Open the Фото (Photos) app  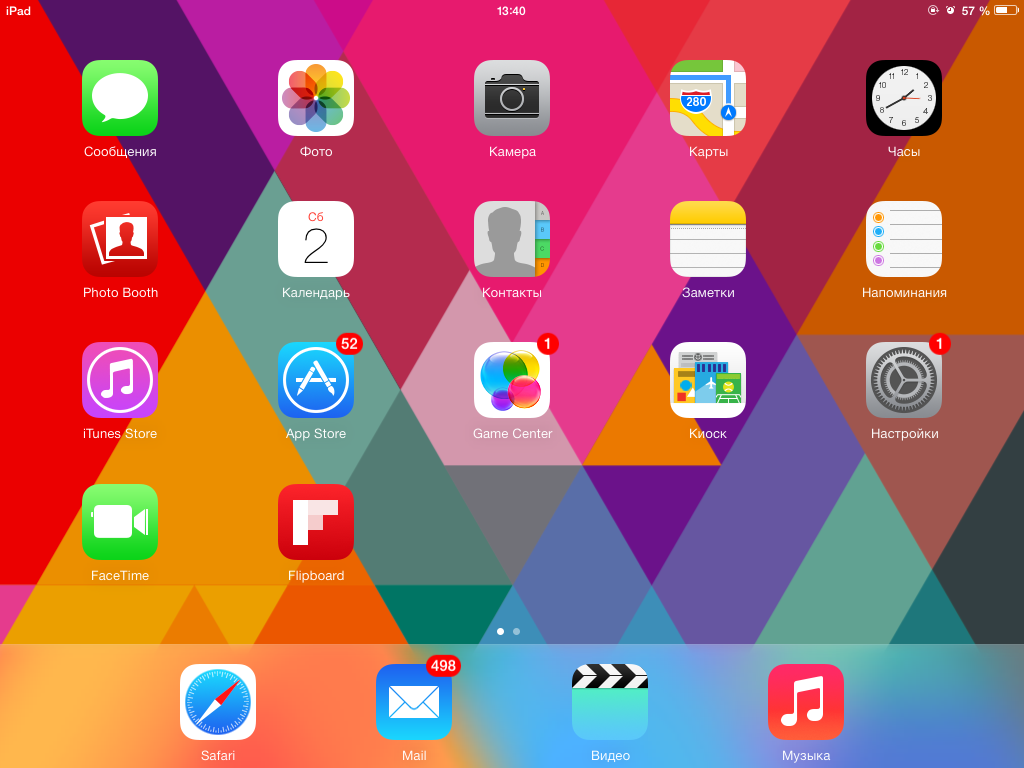click(316, 98)
